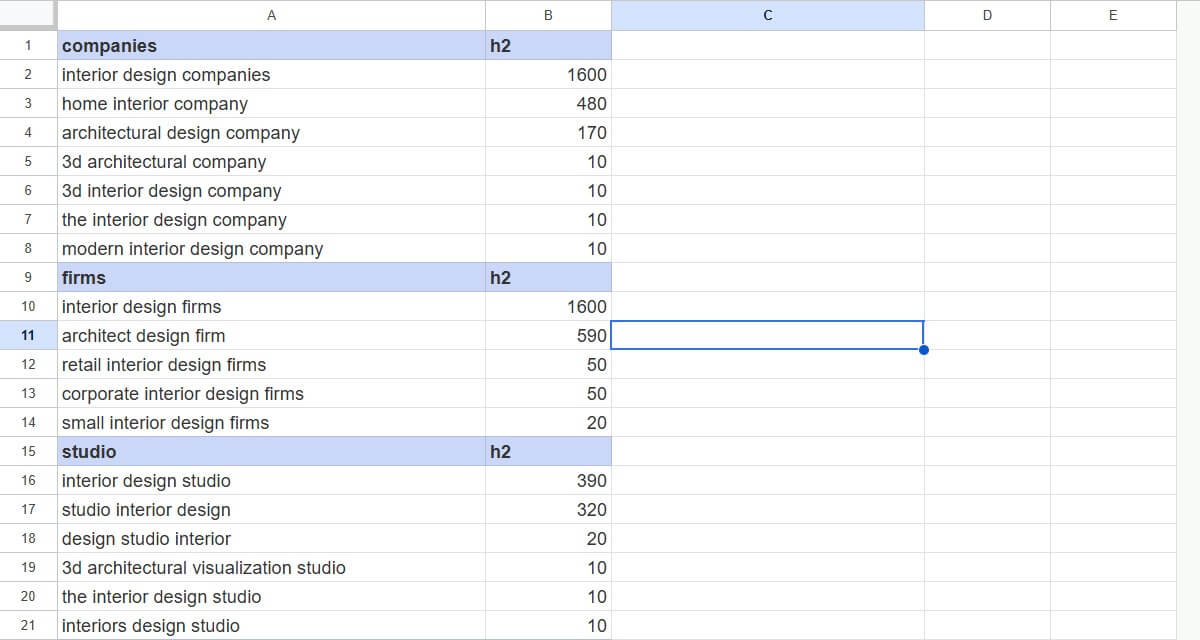Select column A header
Image resolution: width=1200 pixels, height=640 pixels.
point(271,15)
